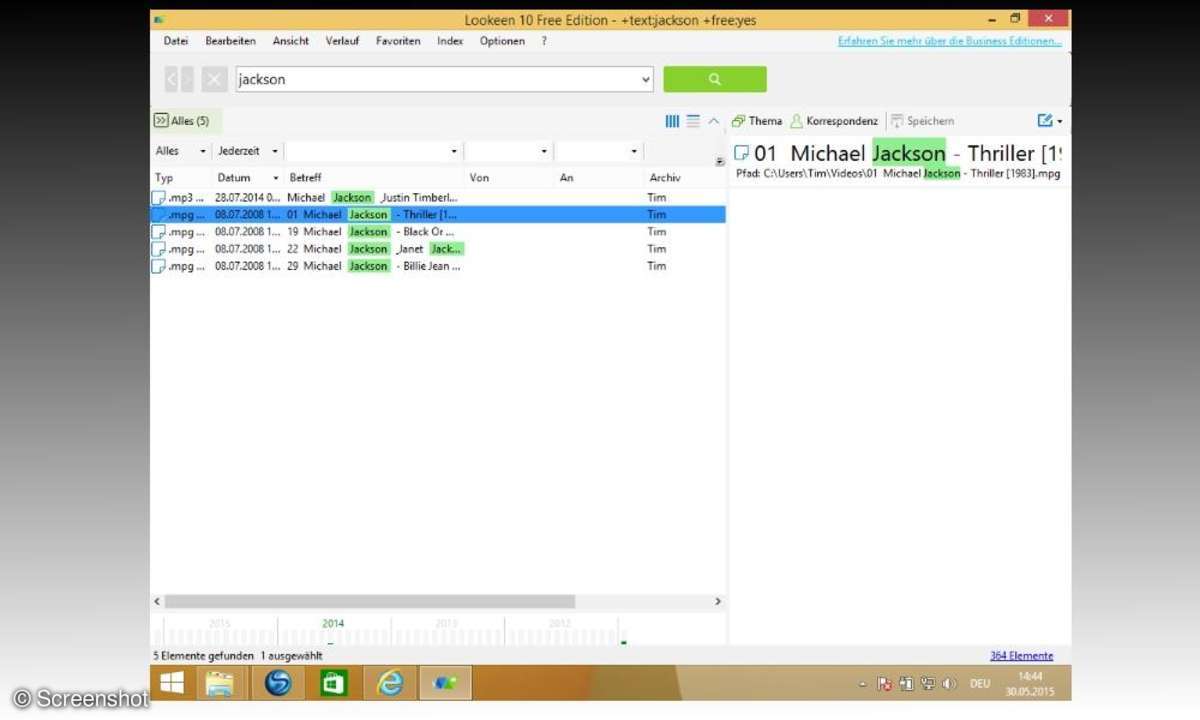Show Korrespondenz for selected item
The width and height of the screenshot is (1200, 720).
click(x=835, y=121)
